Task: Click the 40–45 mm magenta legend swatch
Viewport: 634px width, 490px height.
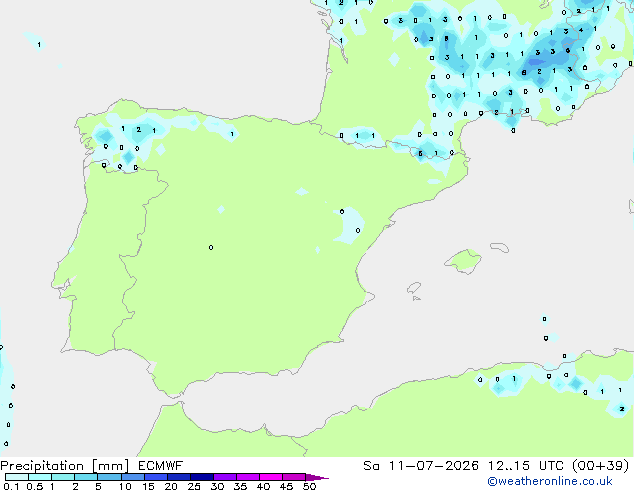Action: point(271,477)
